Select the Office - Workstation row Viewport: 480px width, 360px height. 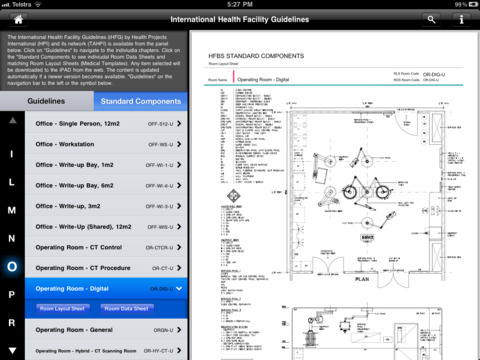click(x=106, y=144)
